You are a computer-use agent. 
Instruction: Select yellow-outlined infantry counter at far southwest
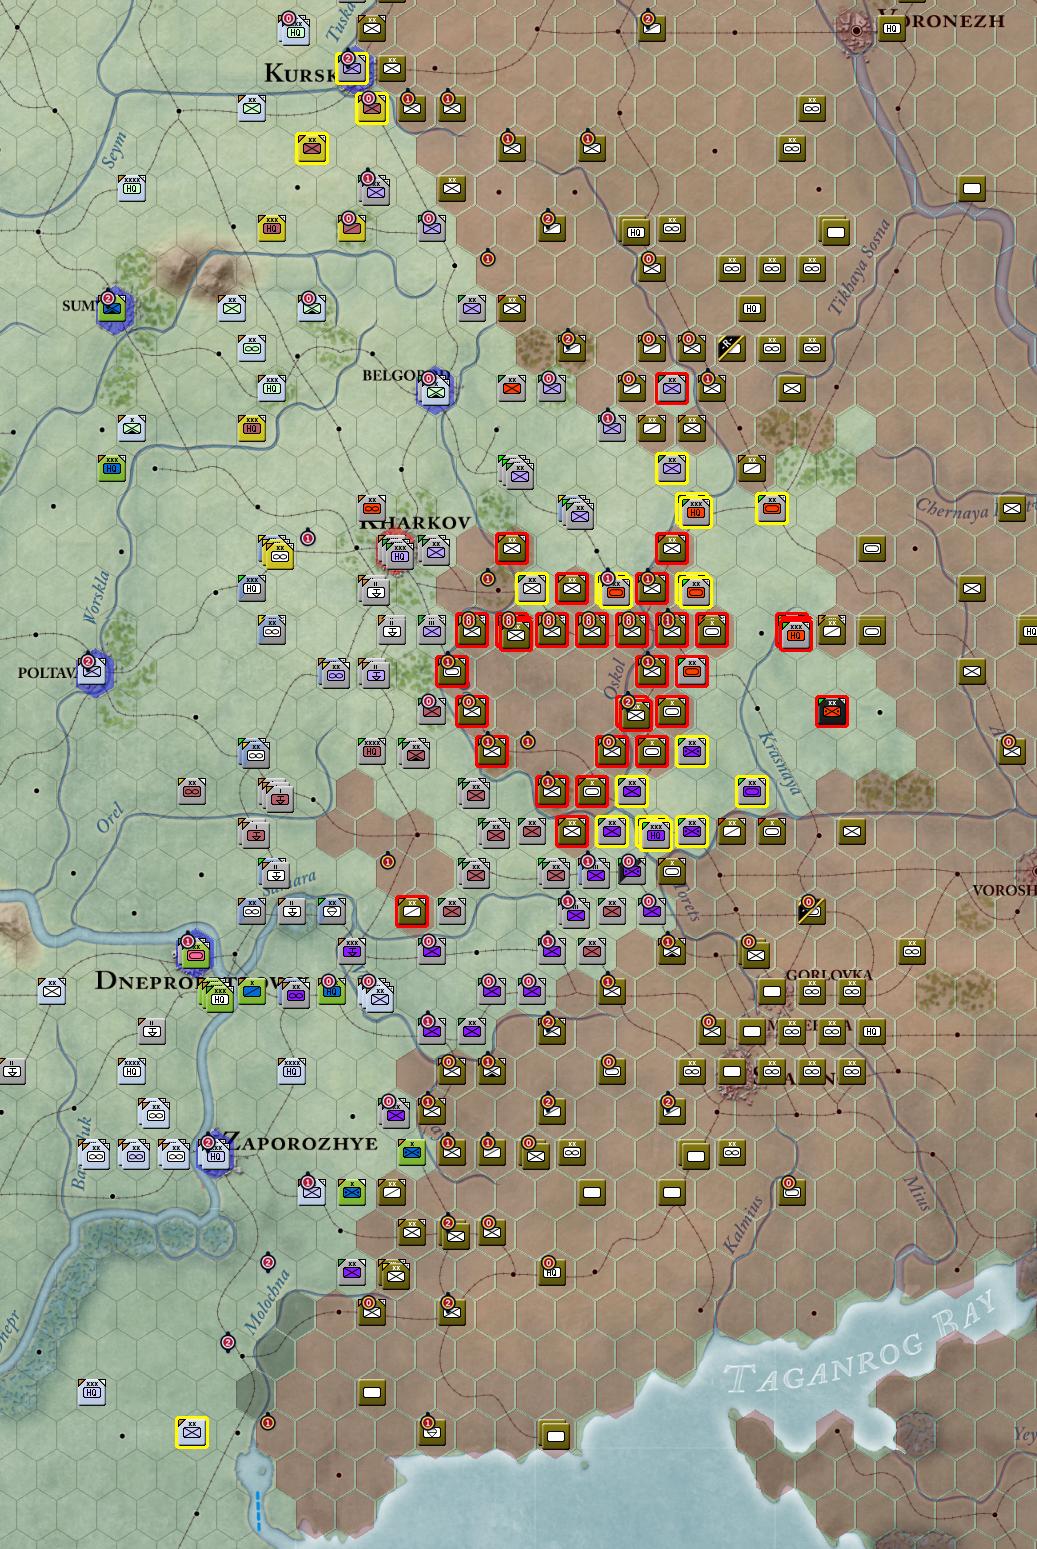point(192,1432)
